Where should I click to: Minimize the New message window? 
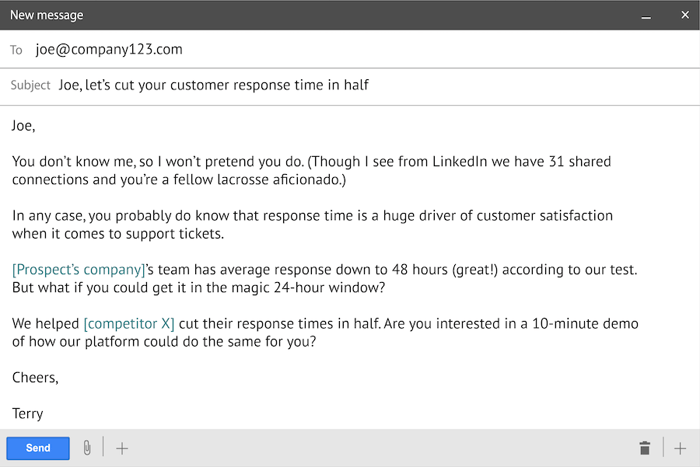(x=646, y=17)
